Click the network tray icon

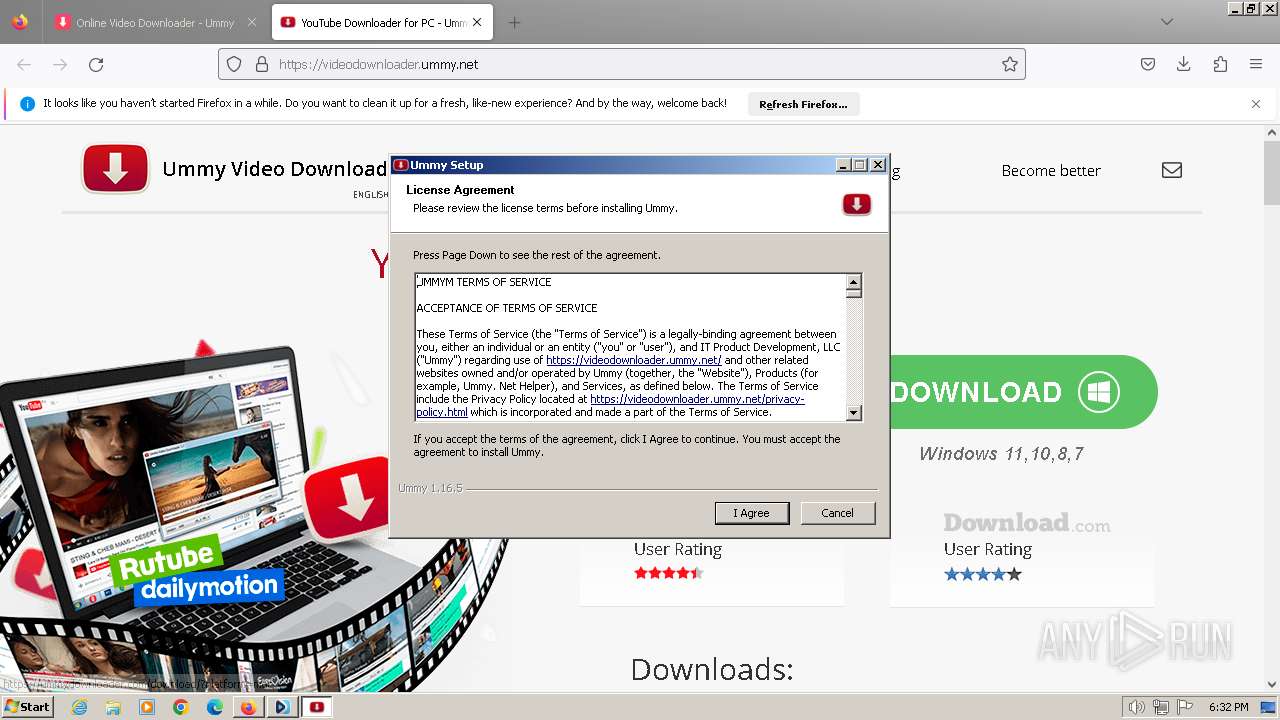pos(1161,707)
